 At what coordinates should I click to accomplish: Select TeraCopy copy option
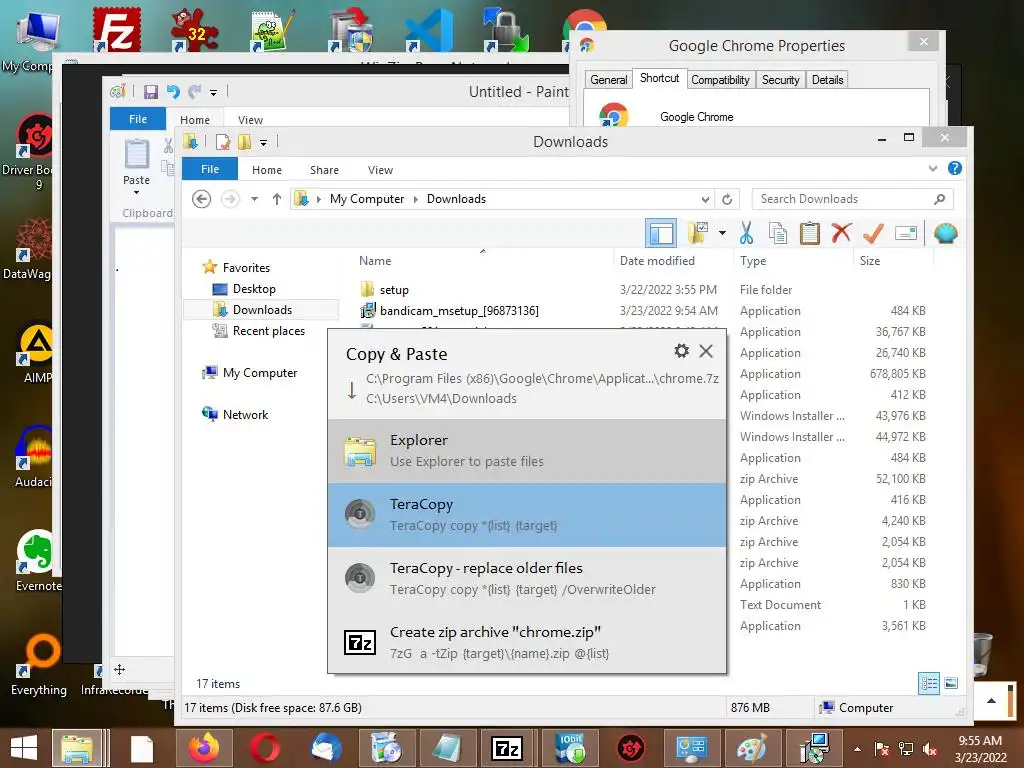(527, 515)
